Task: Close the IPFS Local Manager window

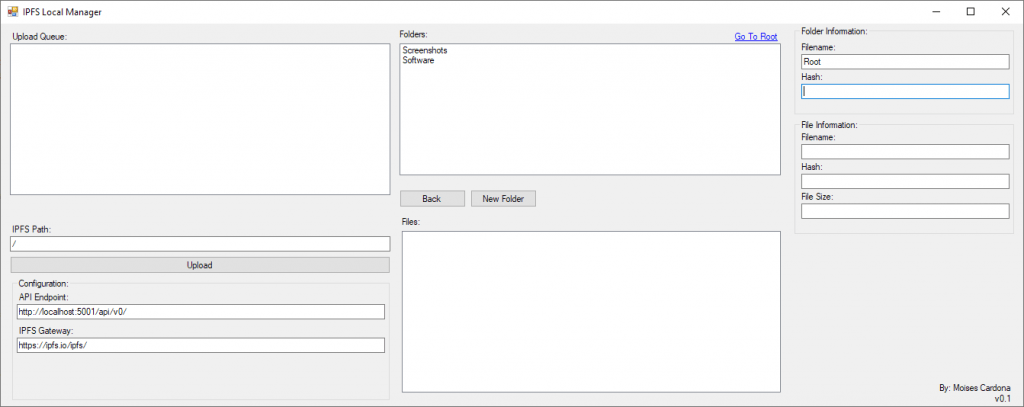Action: point(1005,11)
